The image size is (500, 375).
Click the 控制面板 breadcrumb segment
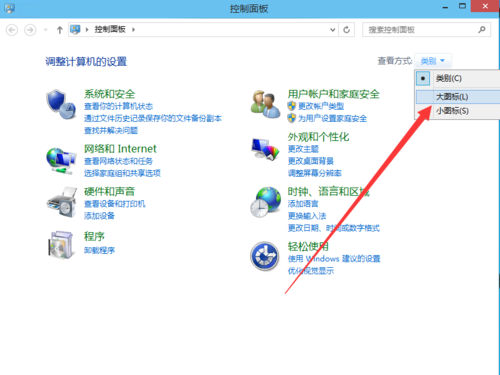coord(110,29)
